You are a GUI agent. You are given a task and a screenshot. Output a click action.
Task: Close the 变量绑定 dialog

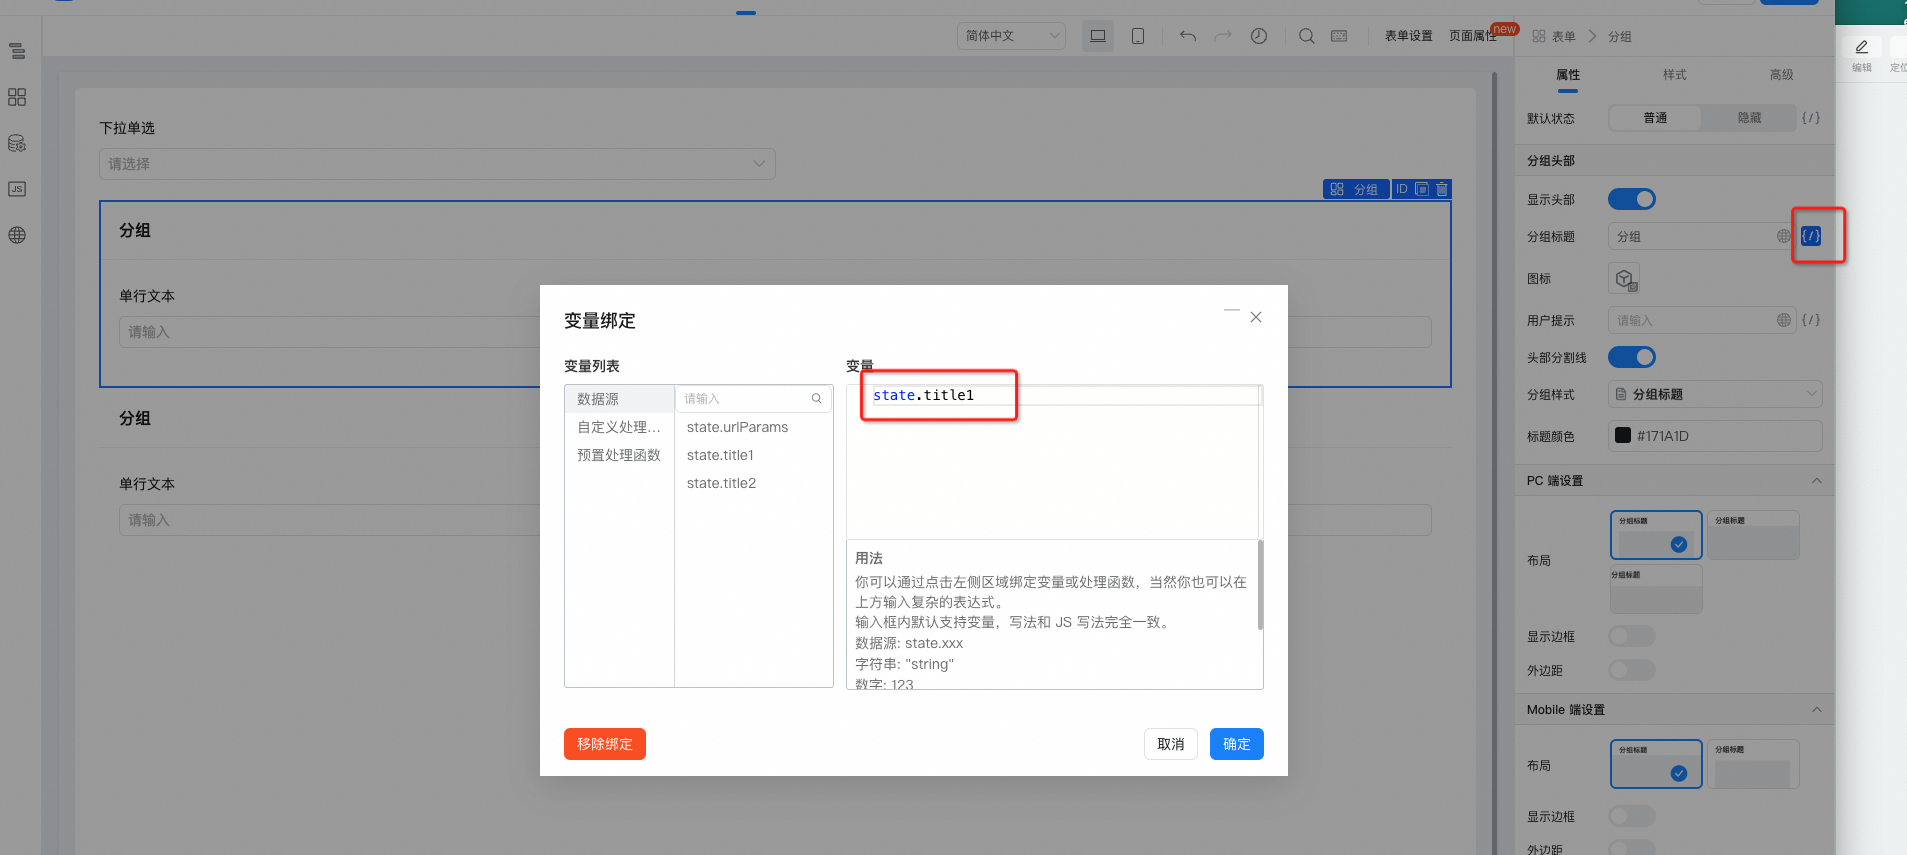(x=1256, y=317)
